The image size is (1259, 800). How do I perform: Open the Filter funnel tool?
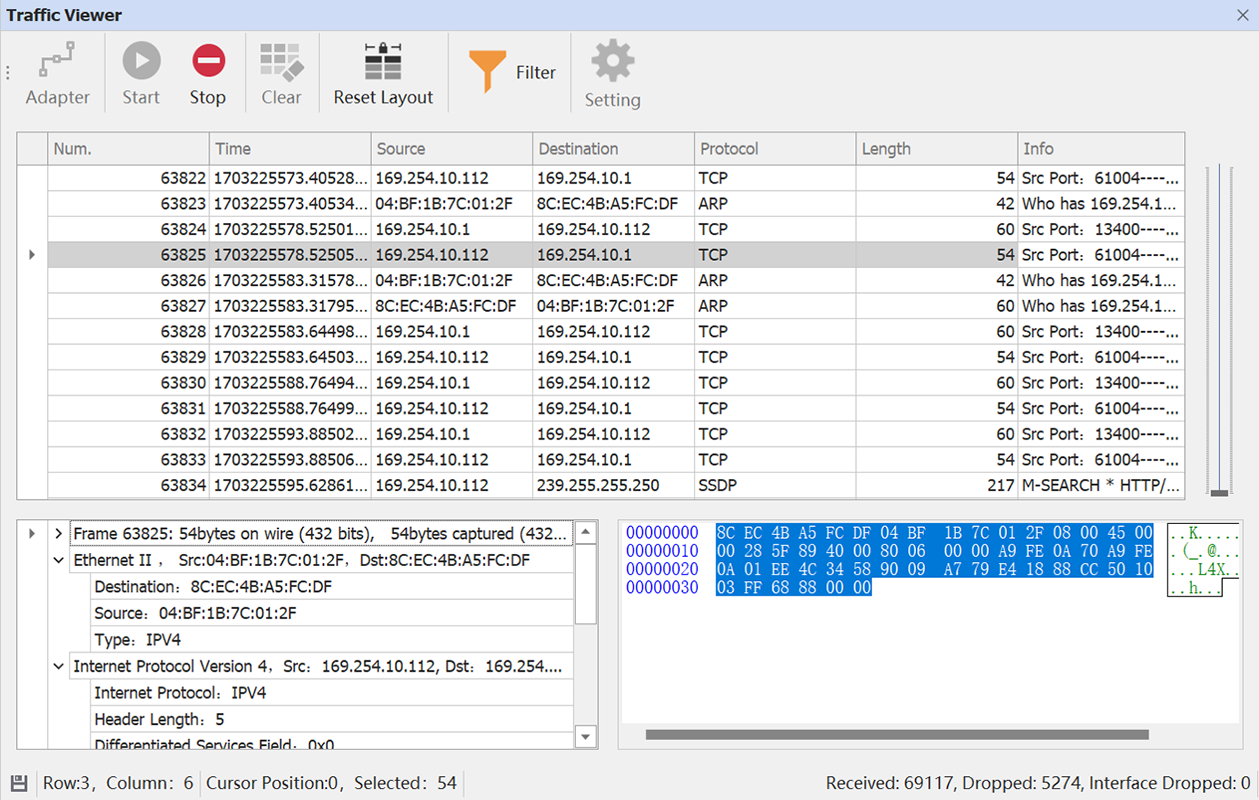click(x=488, y=72)
